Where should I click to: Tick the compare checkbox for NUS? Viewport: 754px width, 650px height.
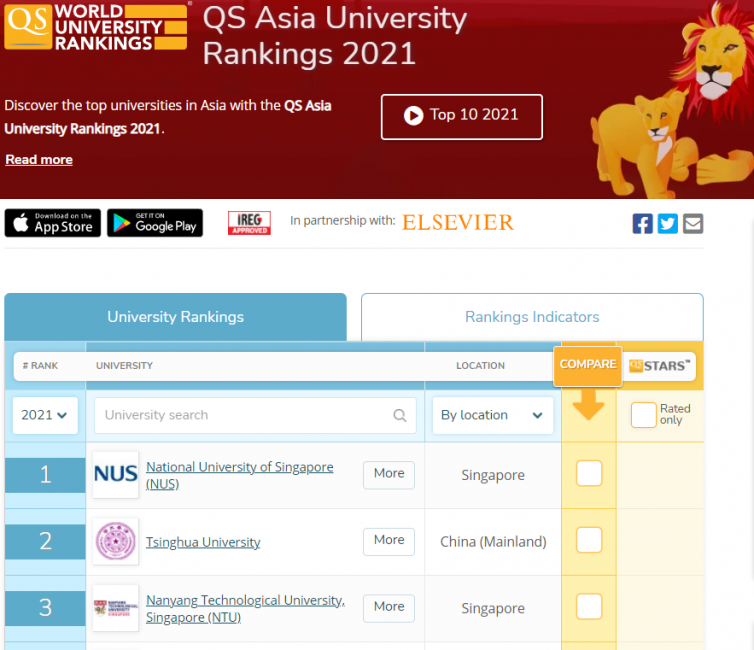(589, 474)
